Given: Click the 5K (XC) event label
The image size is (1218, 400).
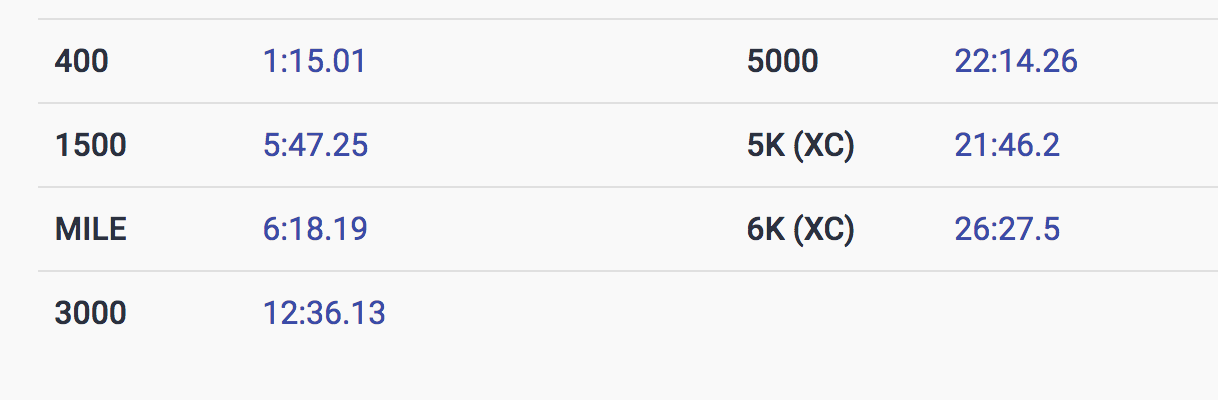Looking at the screenshot, I should click(x=801, y=146).
